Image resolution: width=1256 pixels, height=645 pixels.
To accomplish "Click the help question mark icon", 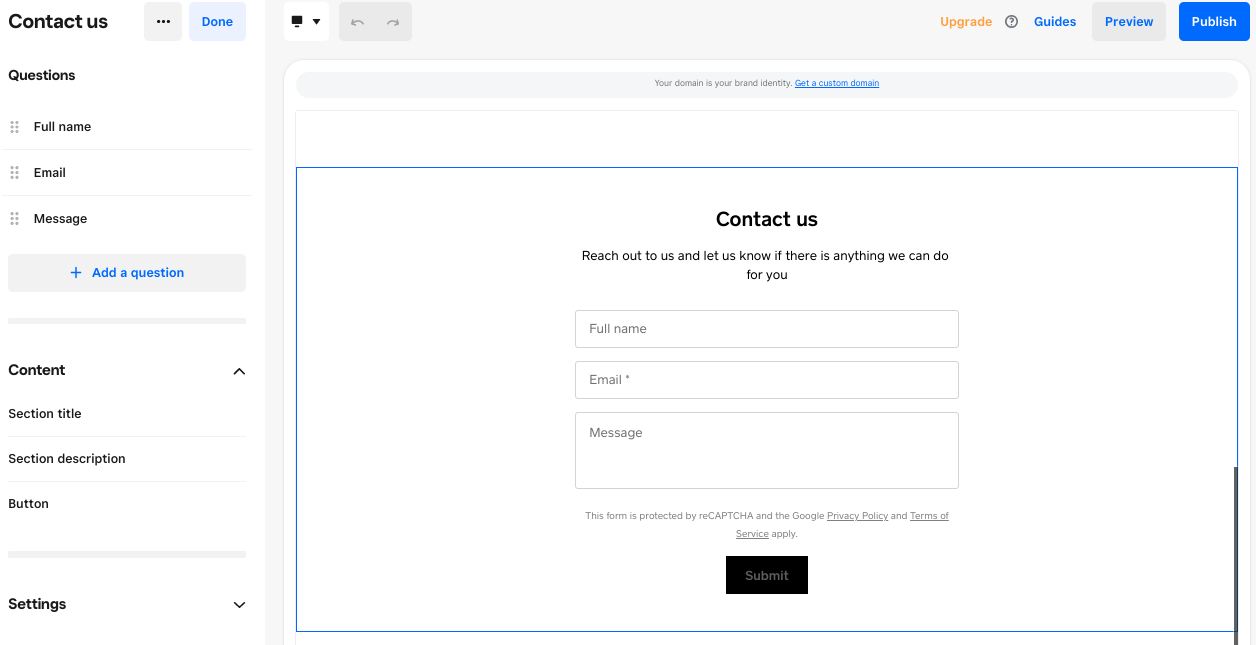I will click(1011, 21).
